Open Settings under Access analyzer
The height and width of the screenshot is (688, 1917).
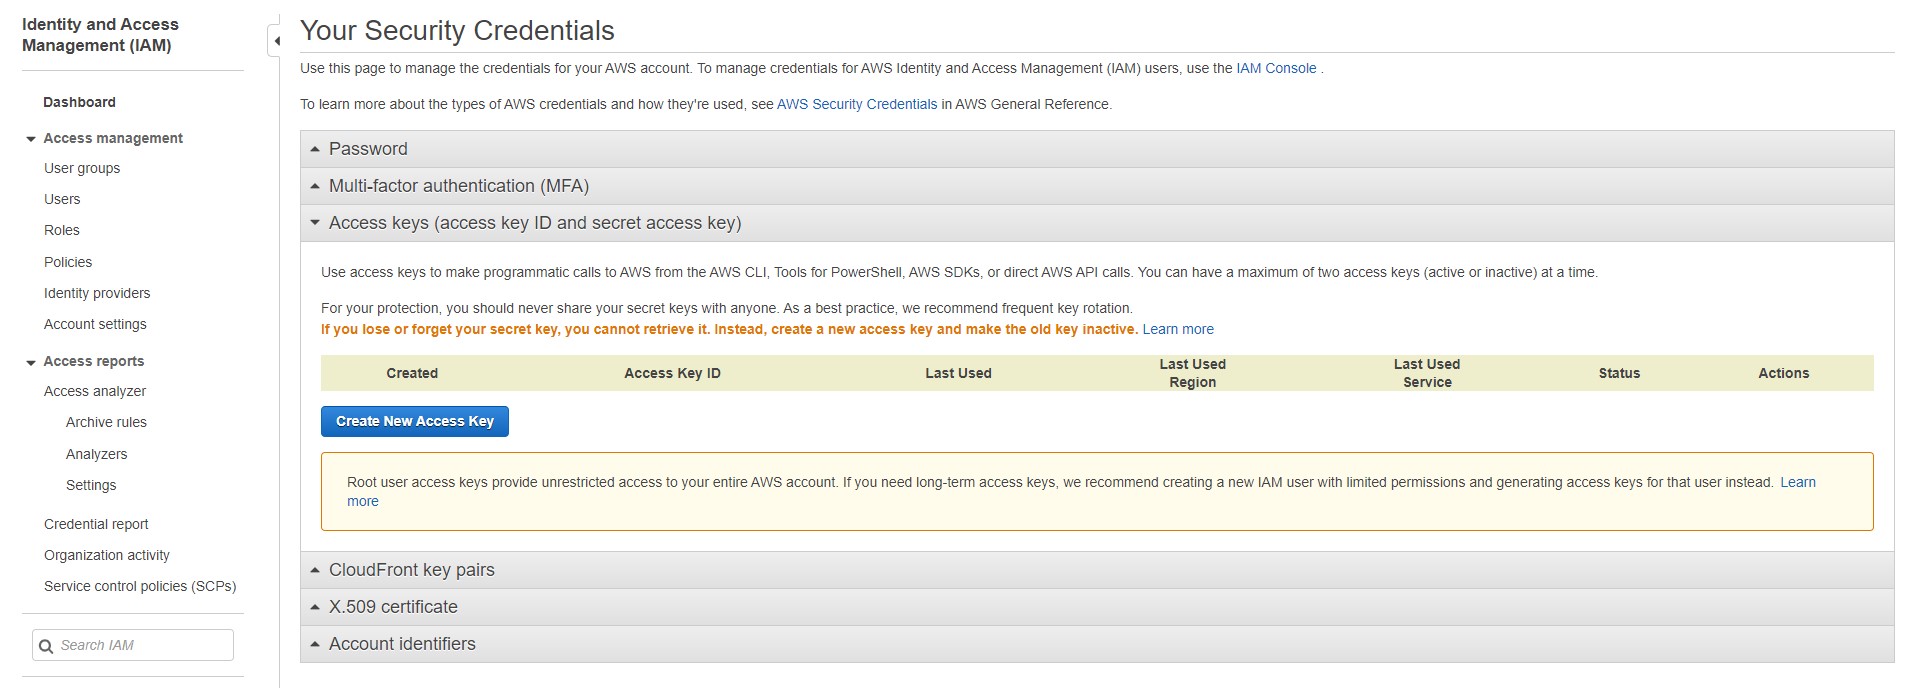[x=91, y=485]
